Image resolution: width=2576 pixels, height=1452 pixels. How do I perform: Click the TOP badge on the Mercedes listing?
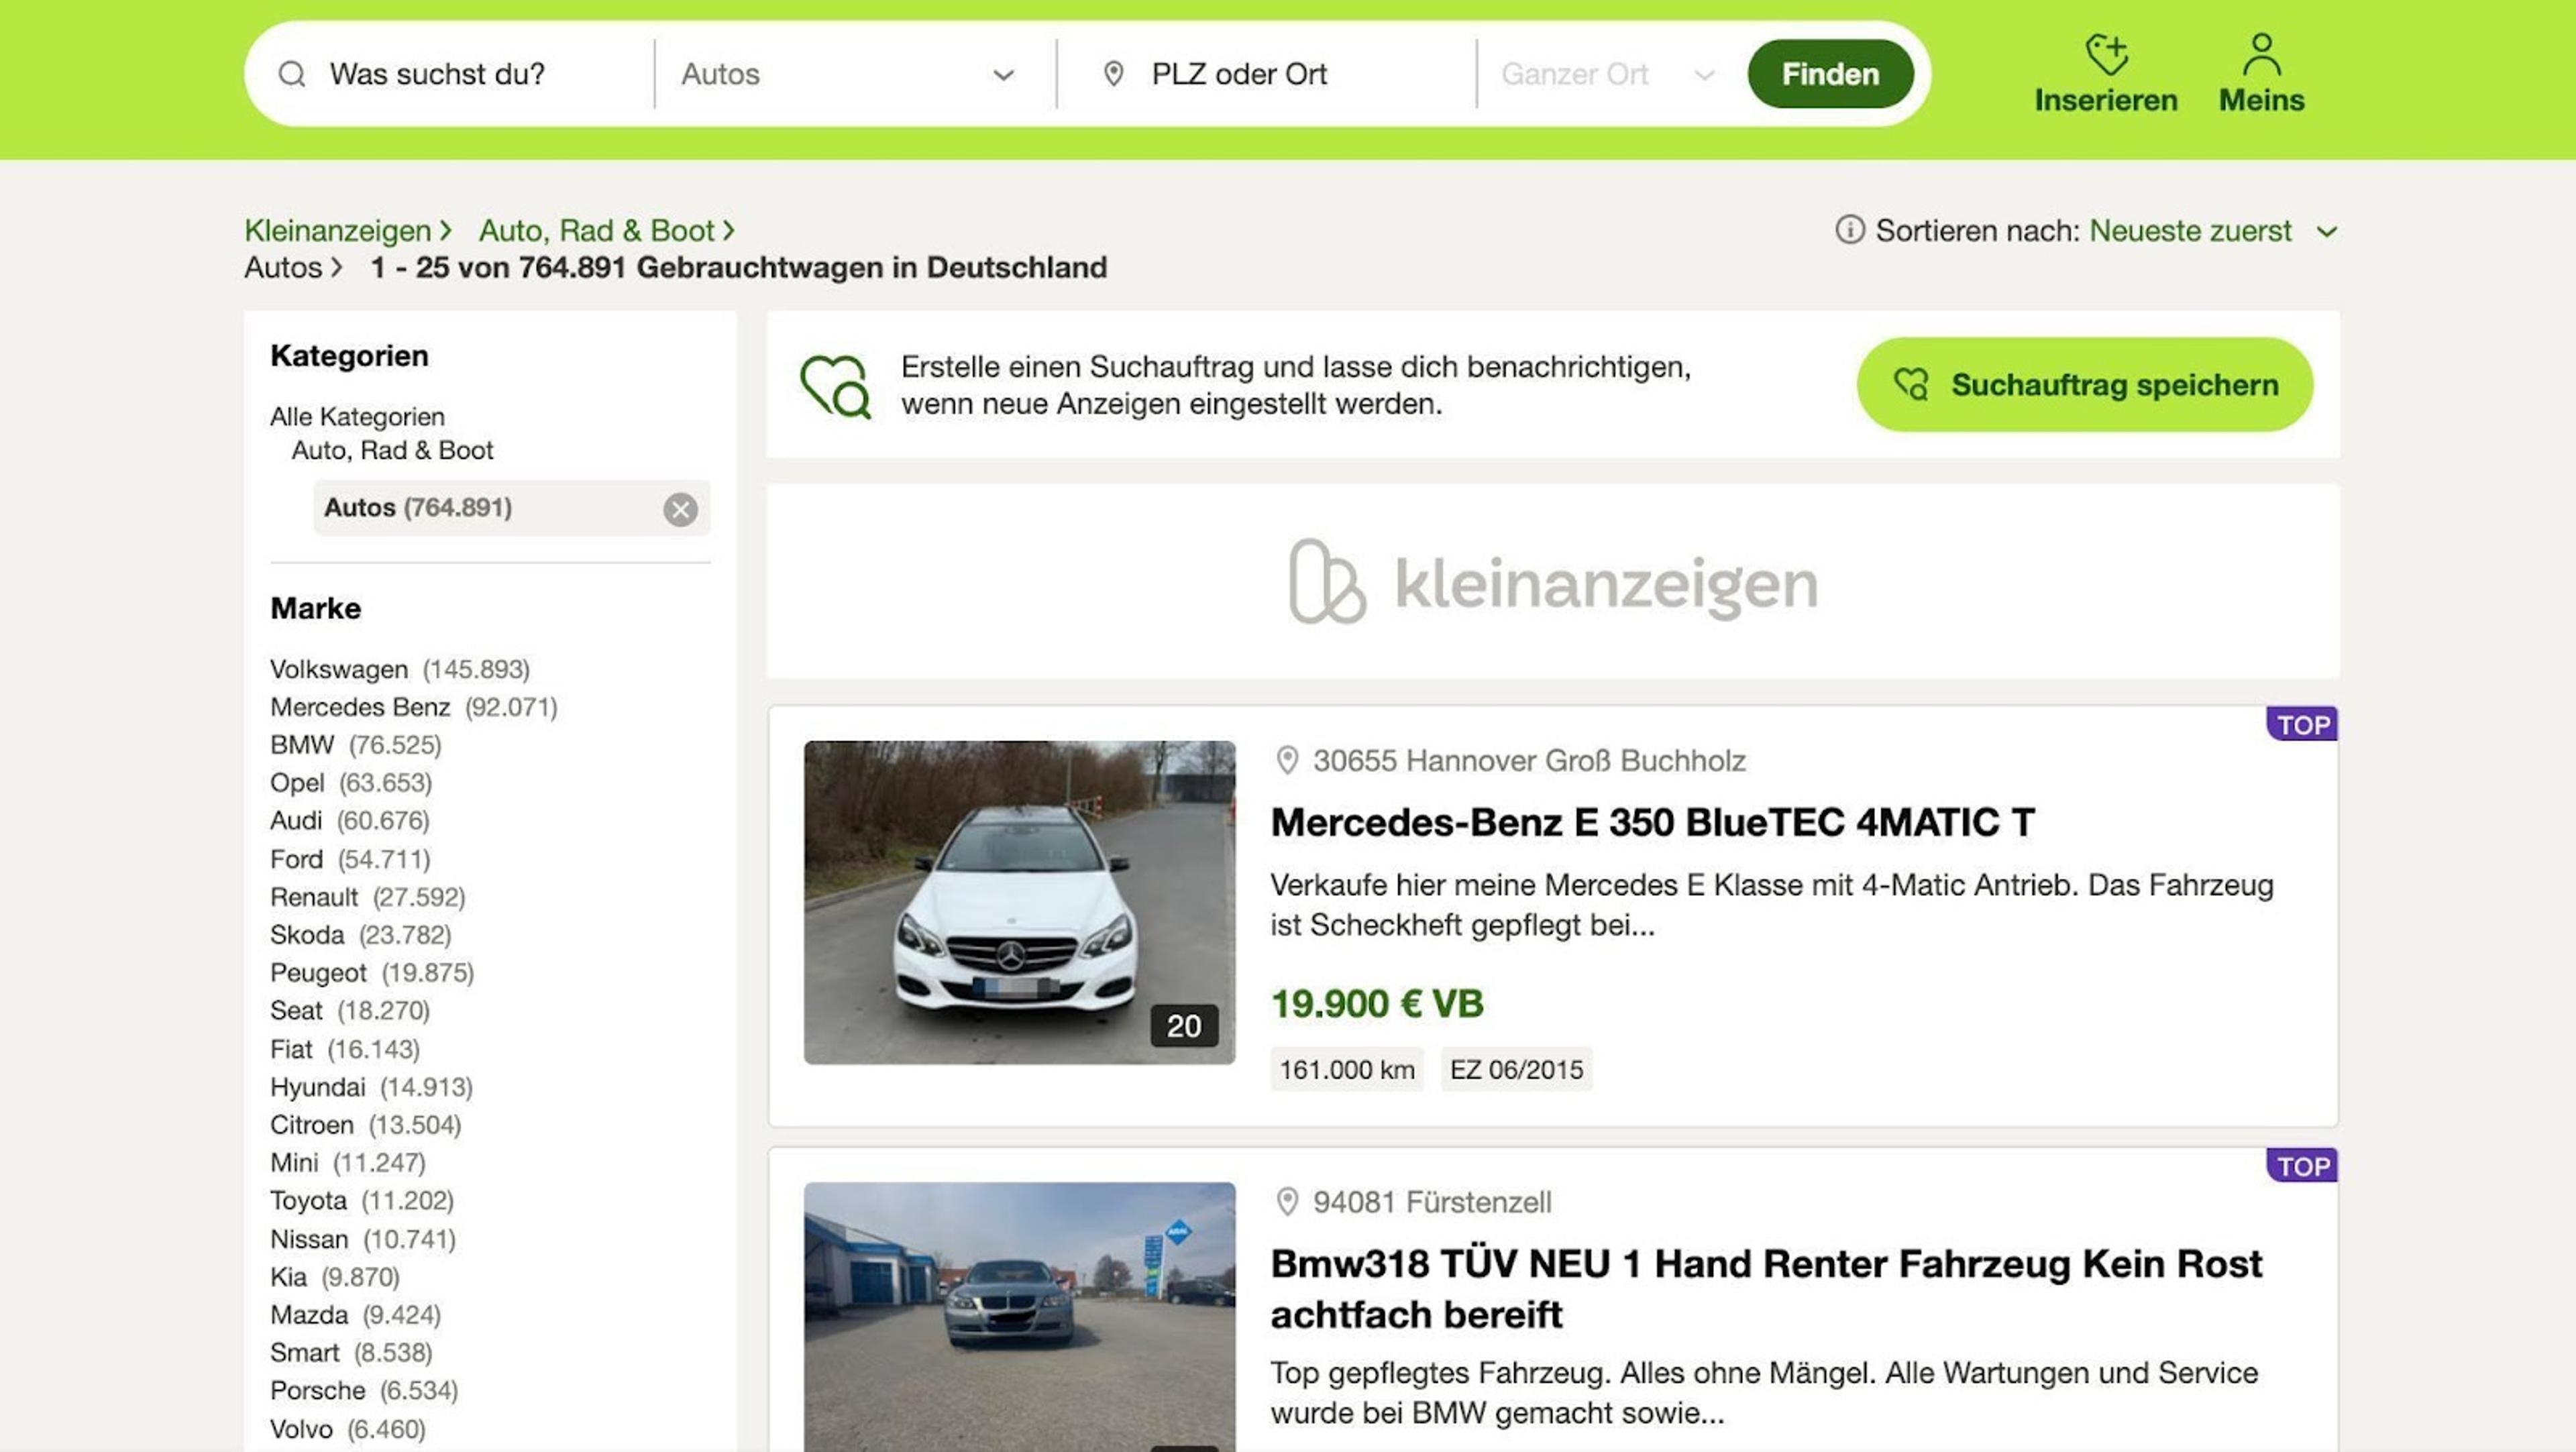[2302, 724]
